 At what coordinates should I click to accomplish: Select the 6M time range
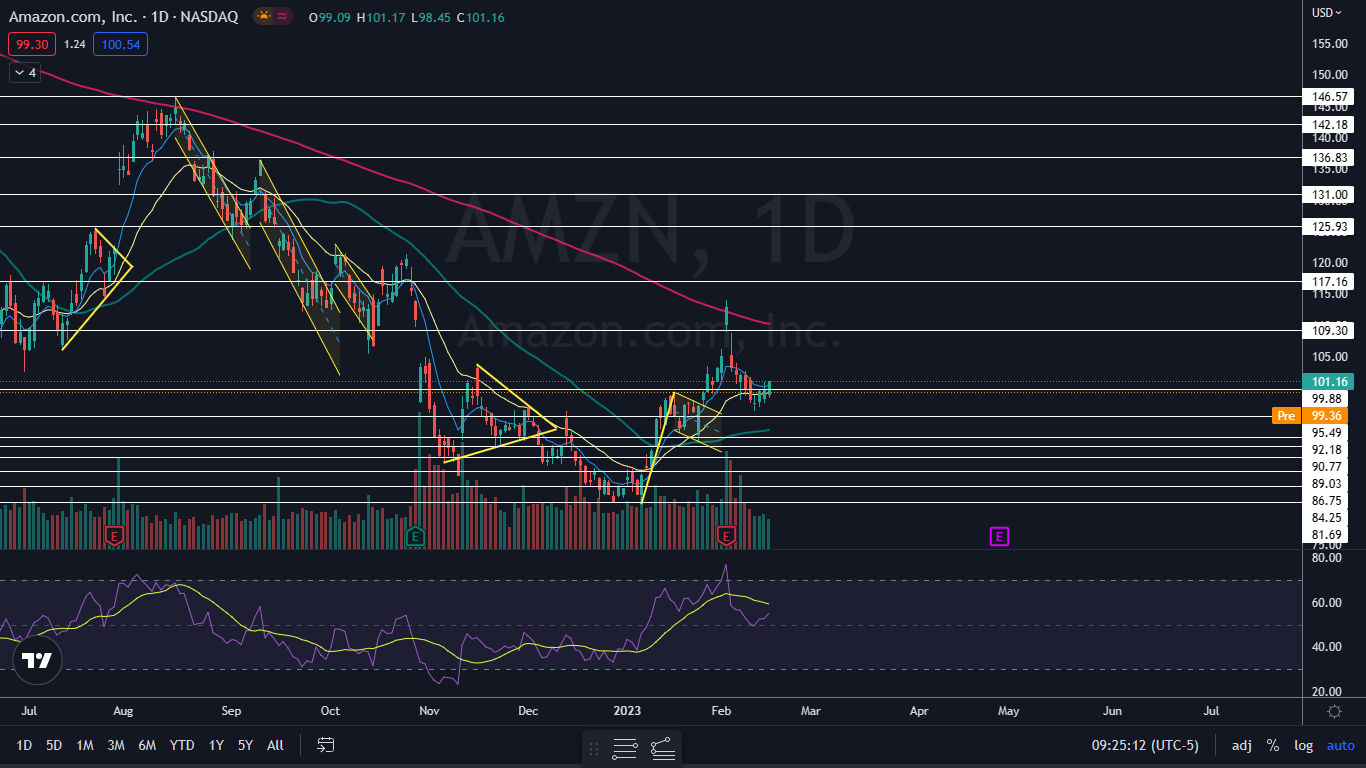tap(147, 745)
